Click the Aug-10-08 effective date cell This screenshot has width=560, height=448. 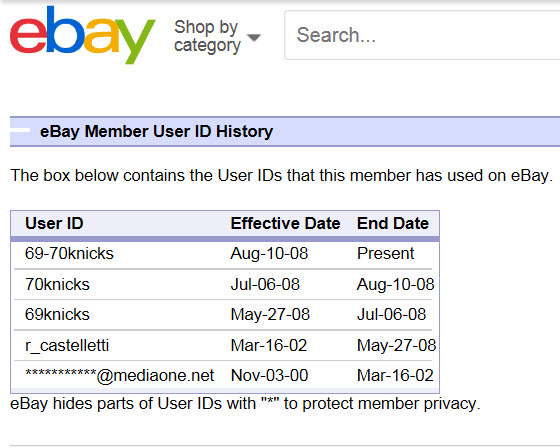(x=269, y=254)
